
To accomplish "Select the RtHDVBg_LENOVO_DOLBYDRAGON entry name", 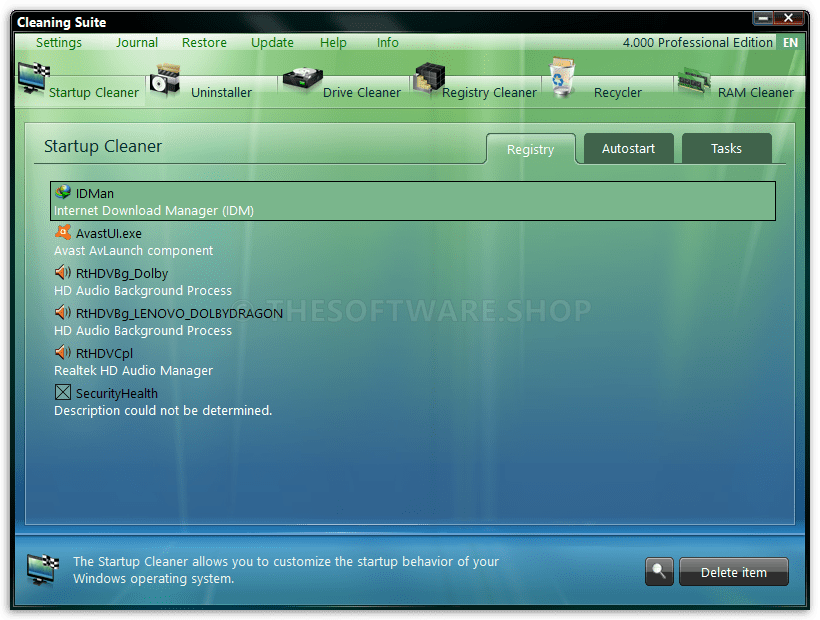I will click(x=179, y=313).
